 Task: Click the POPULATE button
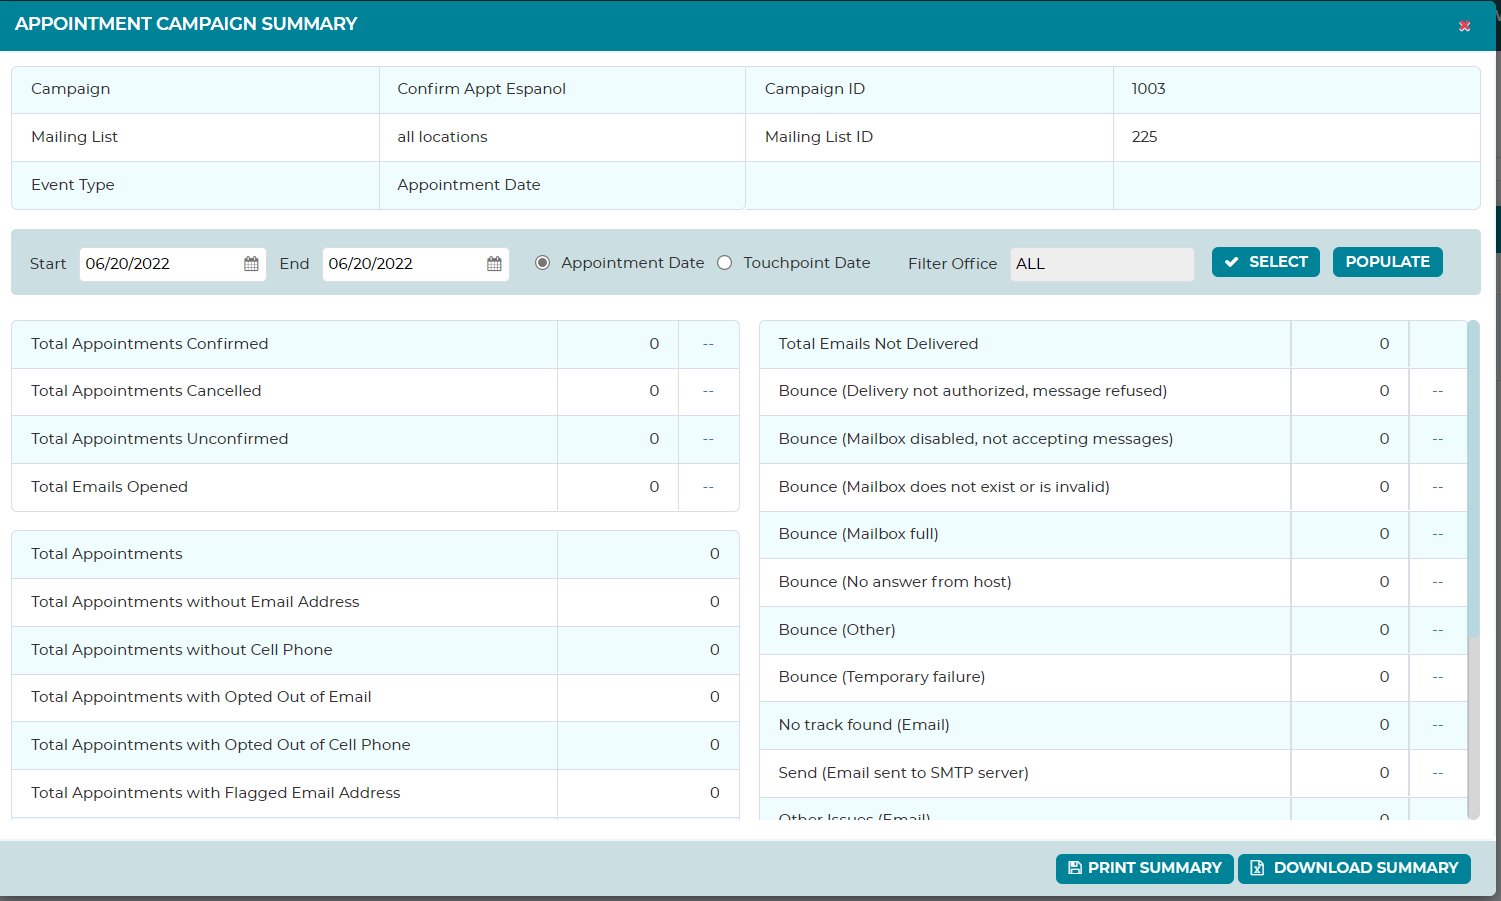pyautogui.click(x=1387, y=262)
